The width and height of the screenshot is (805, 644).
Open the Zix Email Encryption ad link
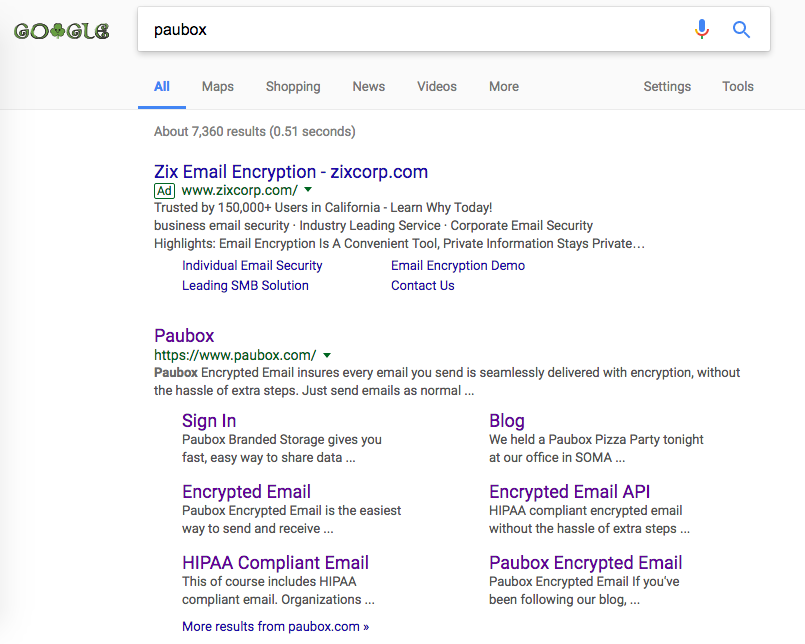pos(291,172)
